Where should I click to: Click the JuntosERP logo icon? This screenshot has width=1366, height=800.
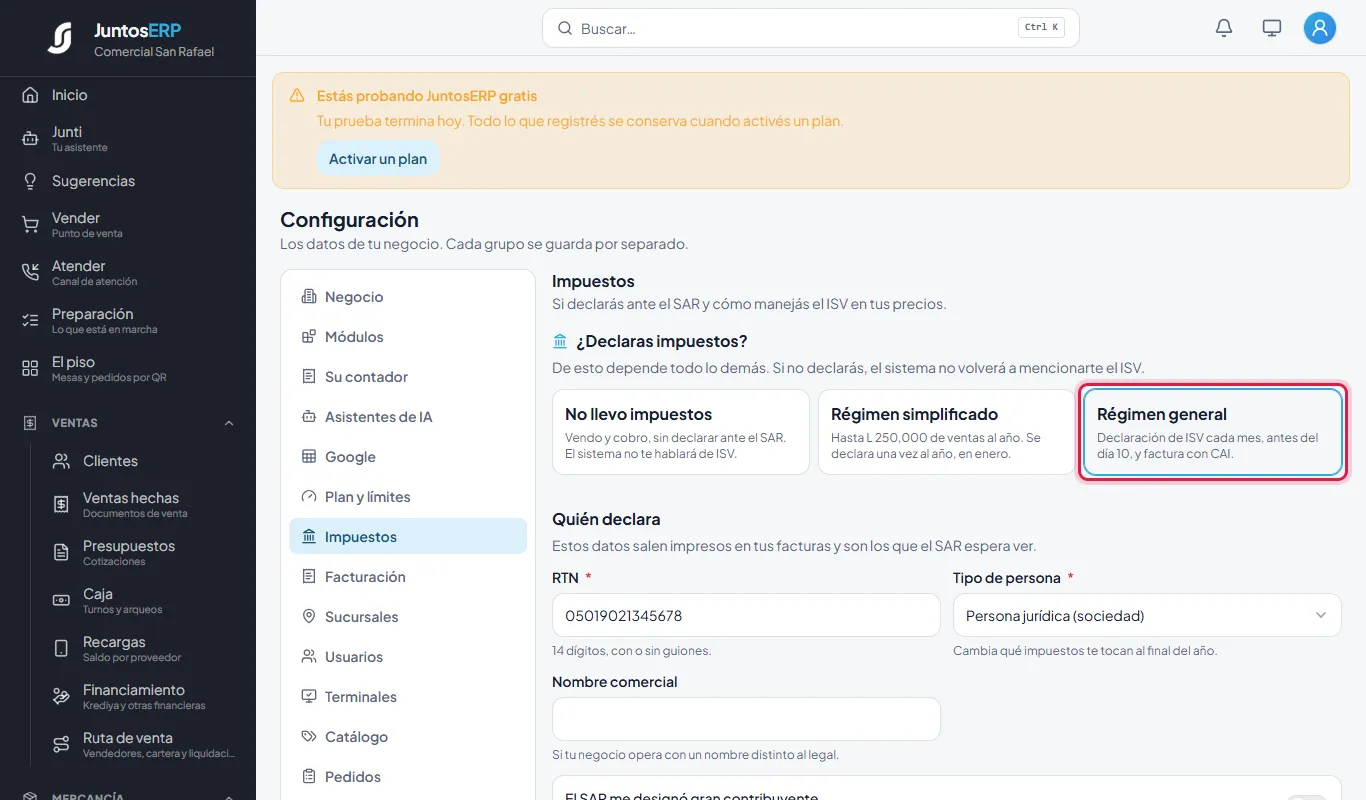(60, 38)
